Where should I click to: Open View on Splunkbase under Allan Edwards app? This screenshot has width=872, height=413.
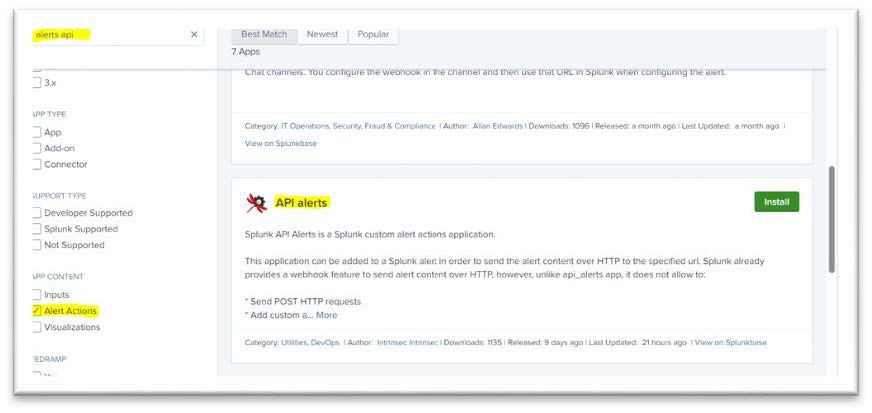281,143
